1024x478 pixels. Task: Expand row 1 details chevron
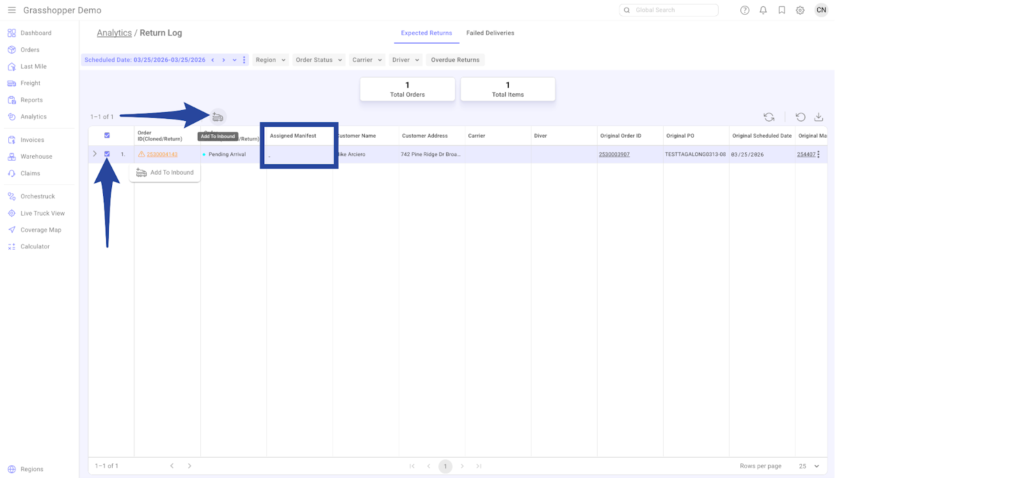[x=94, y=154]
